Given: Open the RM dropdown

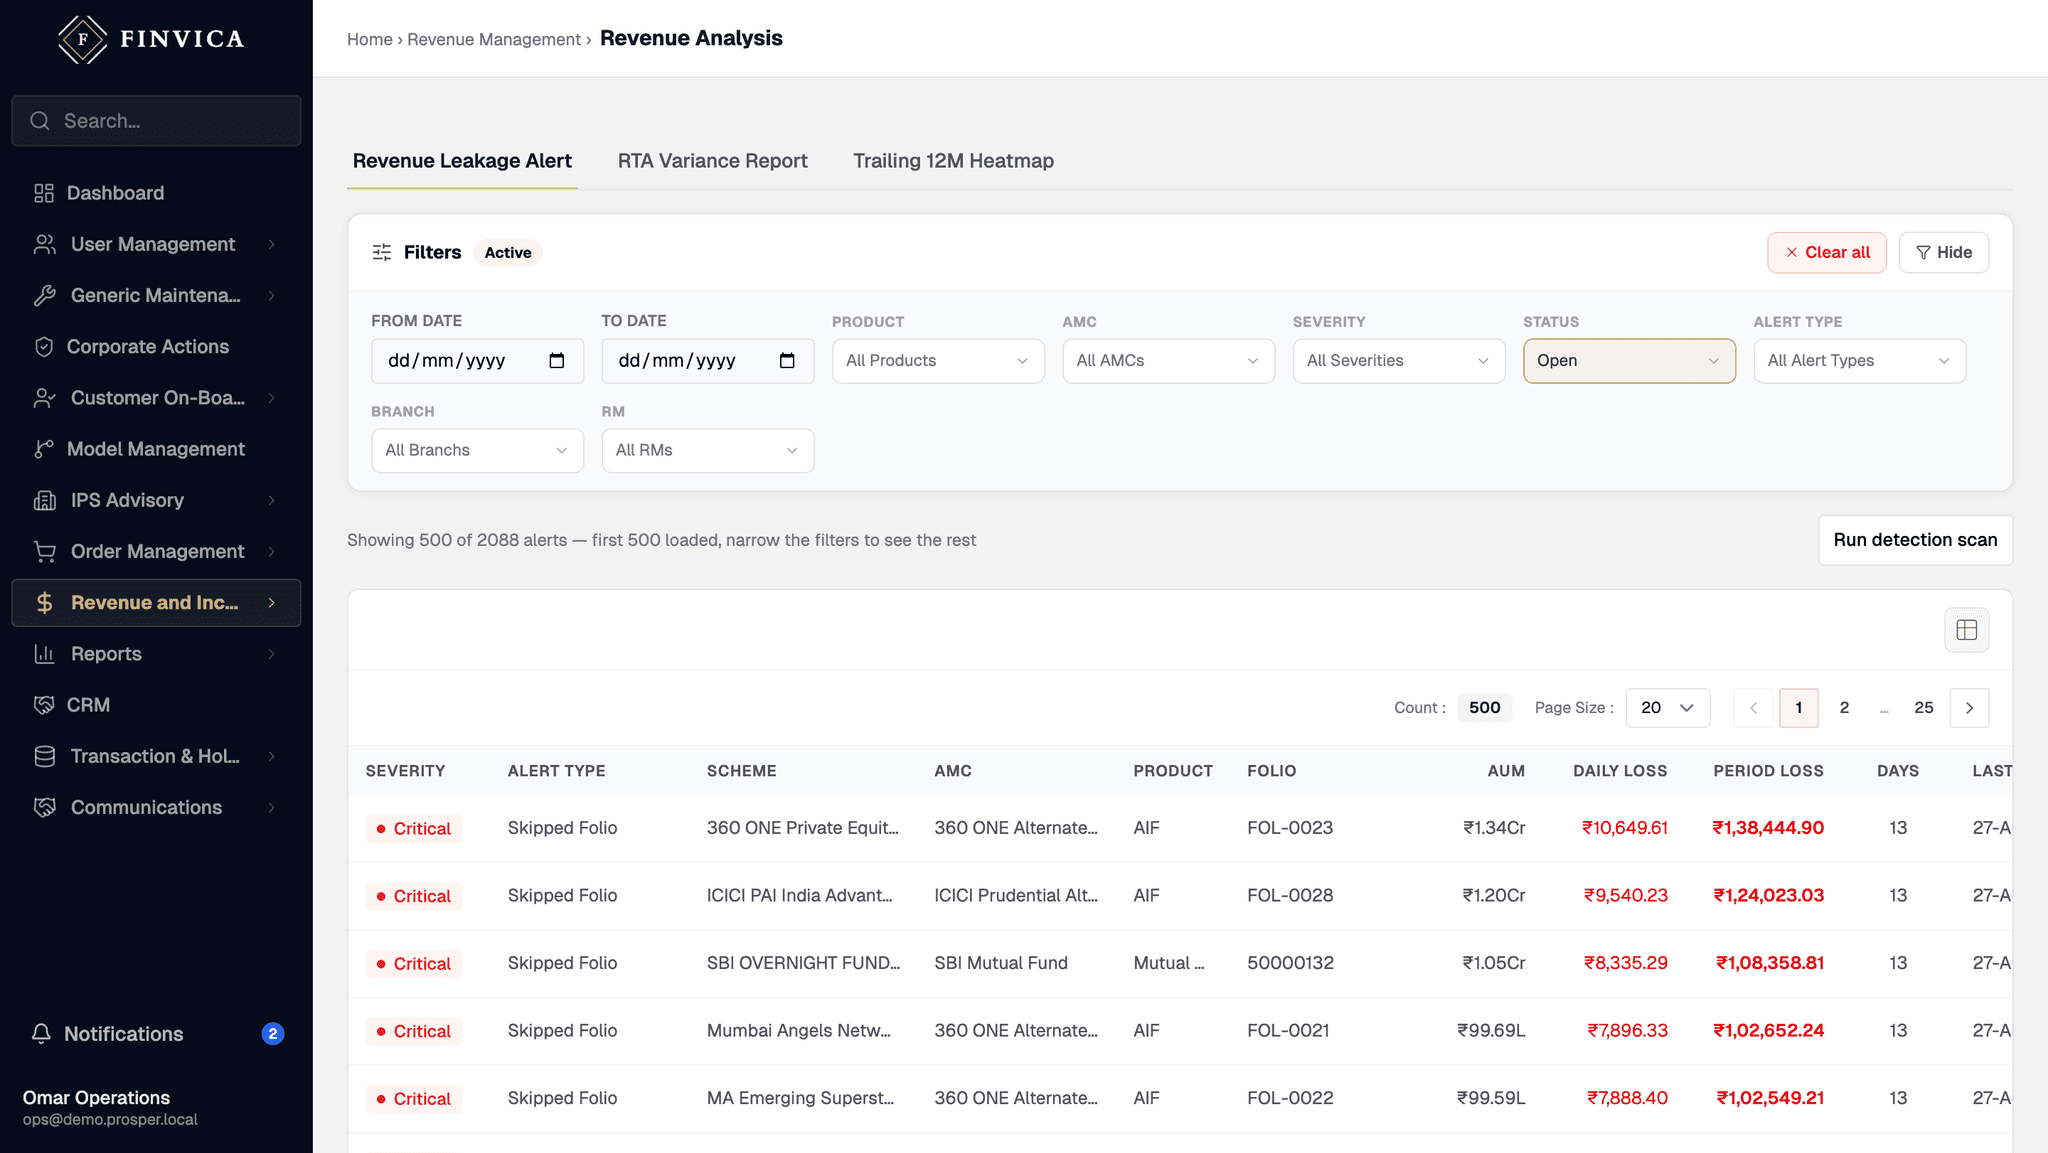Looking at the screenshot, I should click(708, 451).
